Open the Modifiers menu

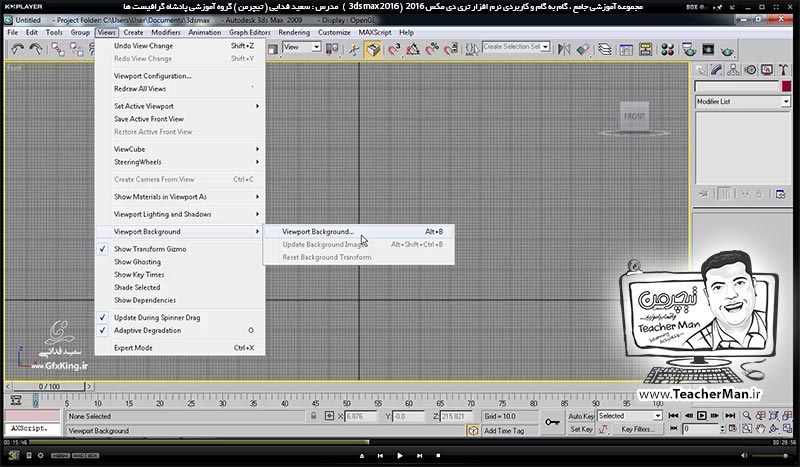166,32
